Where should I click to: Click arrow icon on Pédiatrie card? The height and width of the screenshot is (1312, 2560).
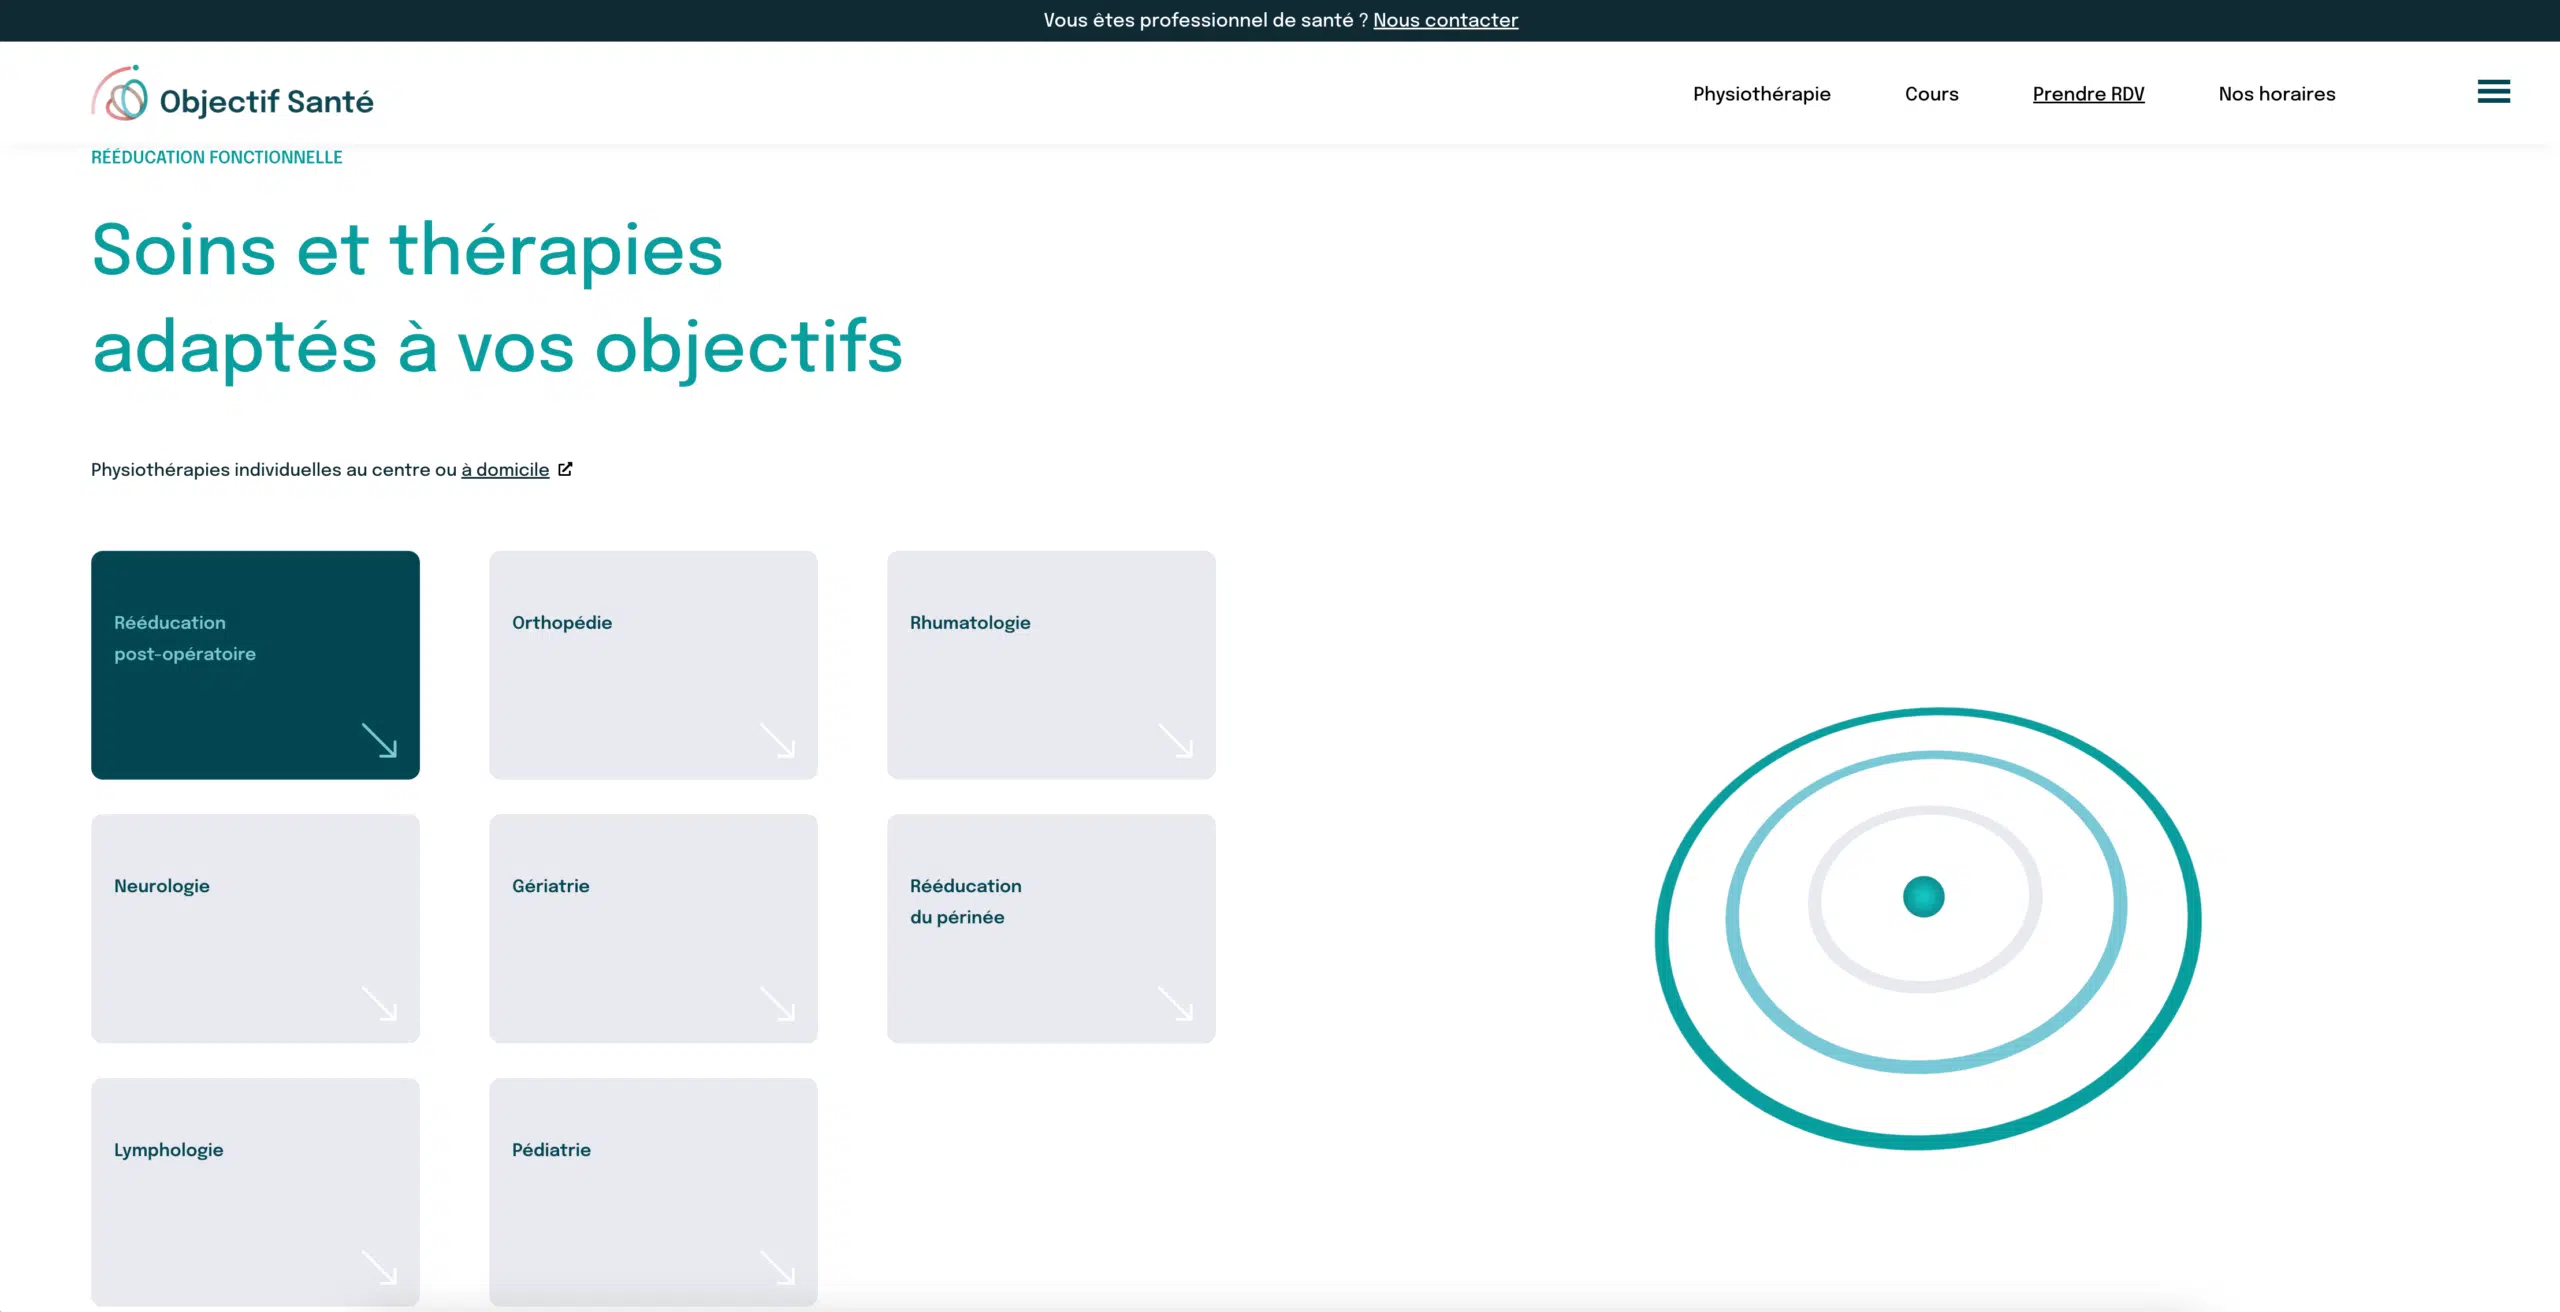tap(777, 1267)
